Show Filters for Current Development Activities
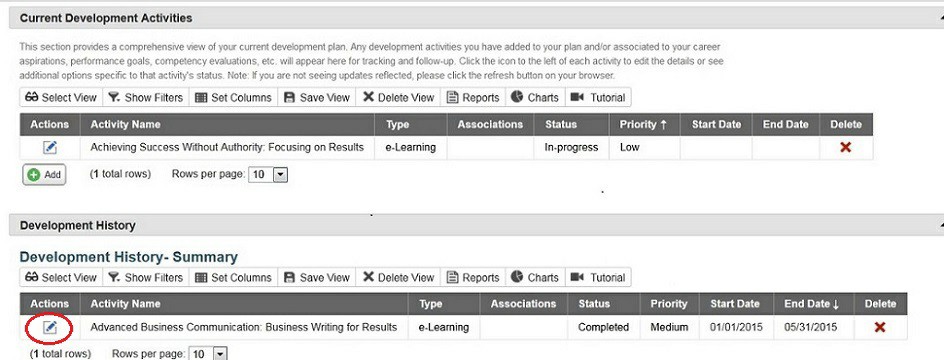944x360 pixels. pos(146,98)
